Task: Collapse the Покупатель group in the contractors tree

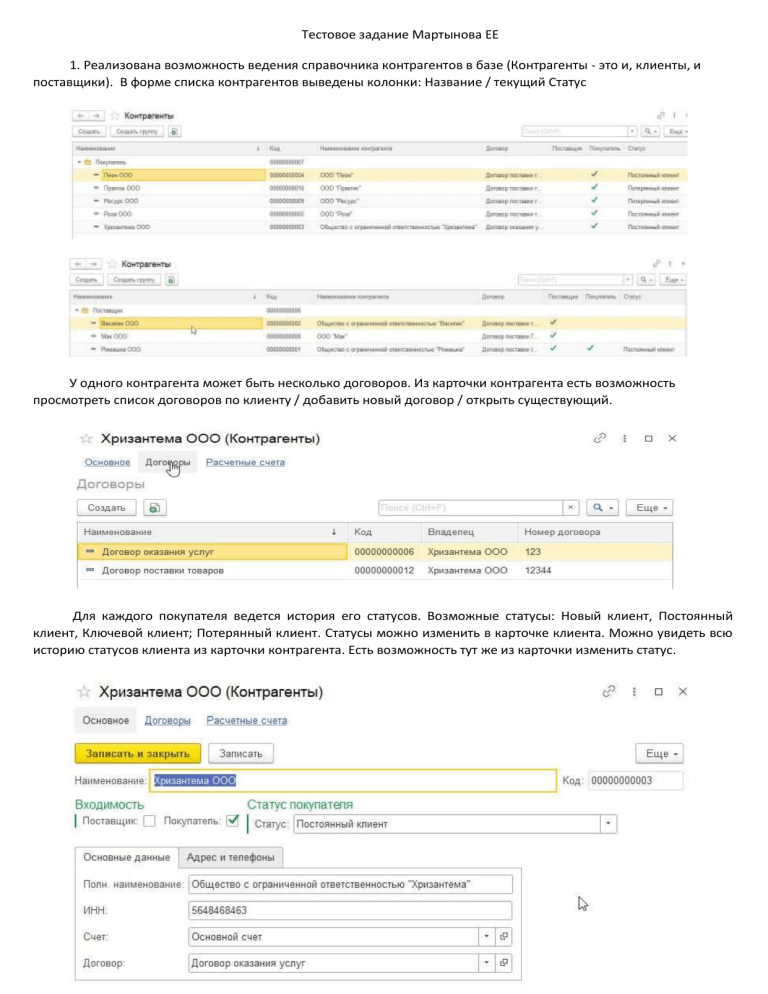Action: [78, 161]
